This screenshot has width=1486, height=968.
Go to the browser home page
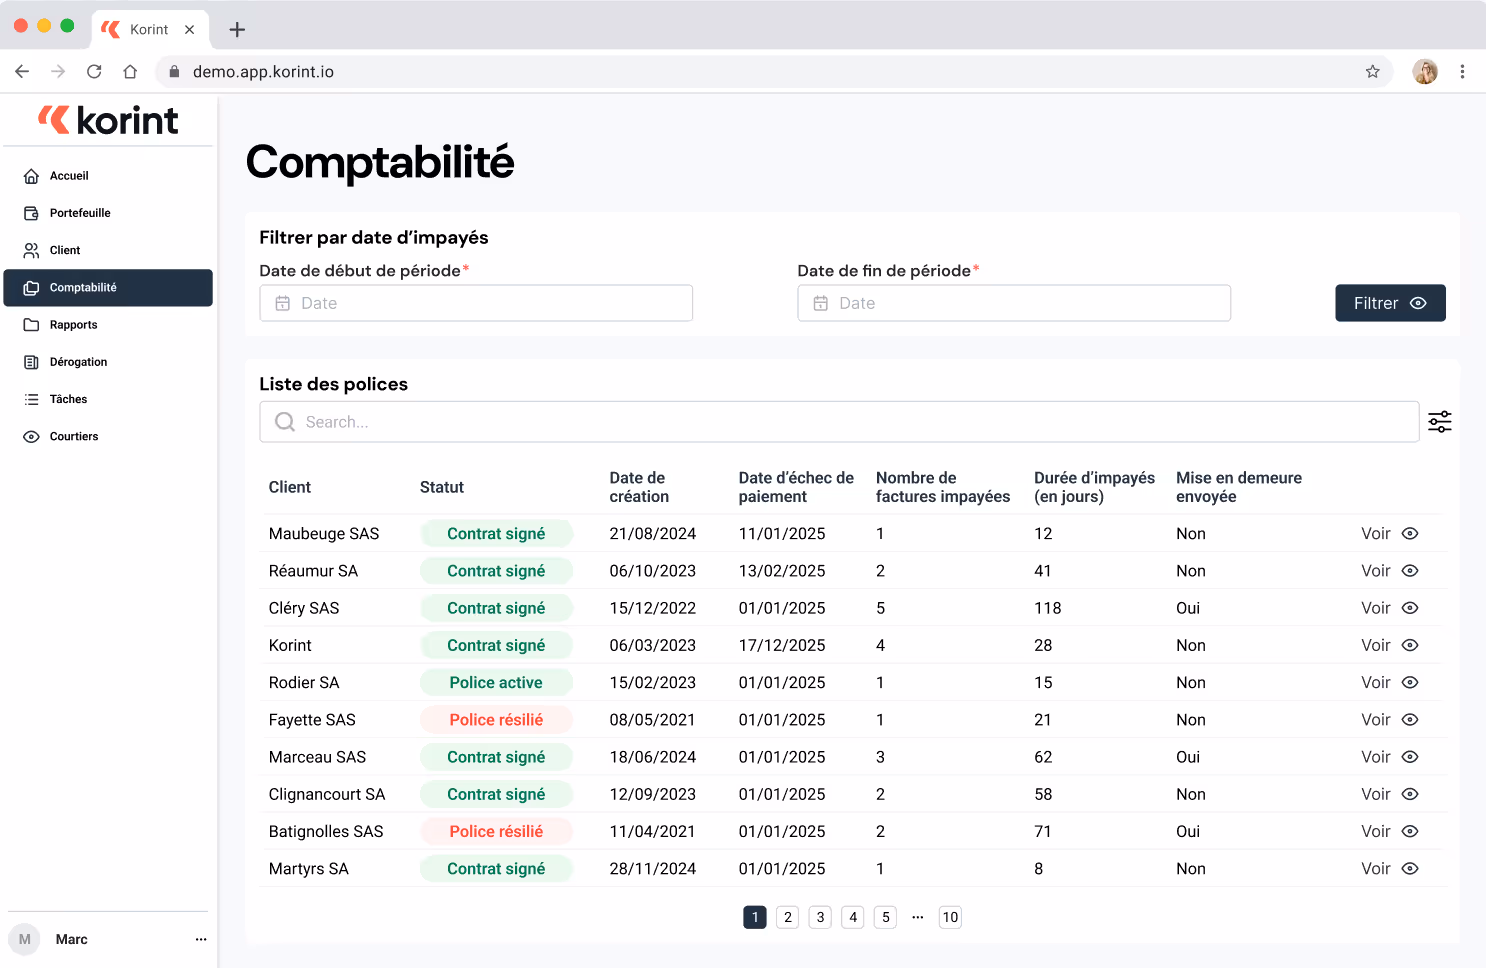(x=130, y=72)
